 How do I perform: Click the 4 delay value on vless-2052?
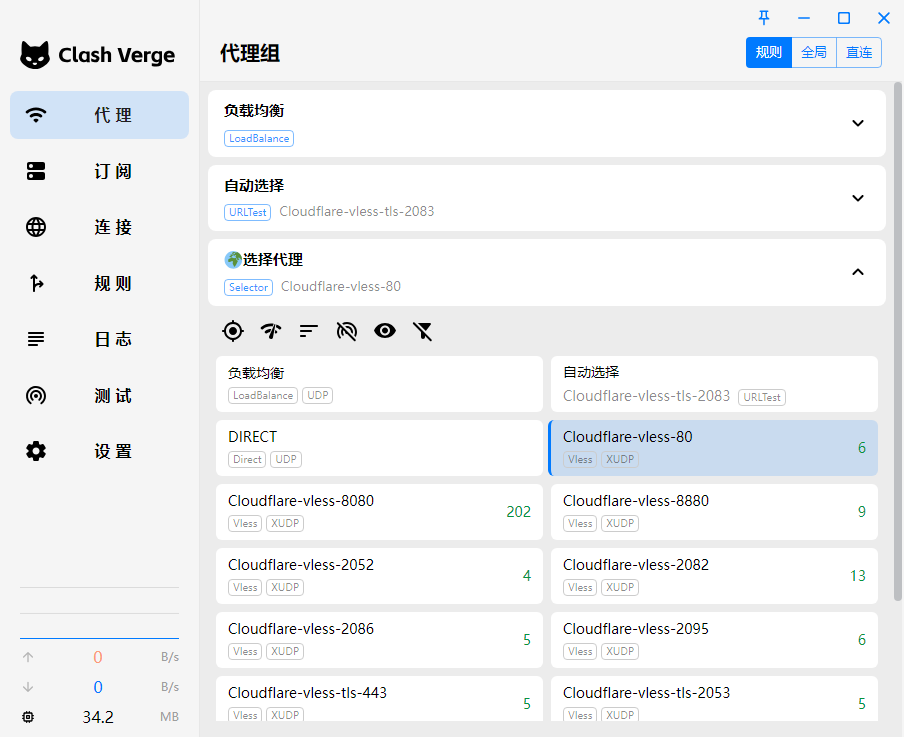click(x=527, y=576)
